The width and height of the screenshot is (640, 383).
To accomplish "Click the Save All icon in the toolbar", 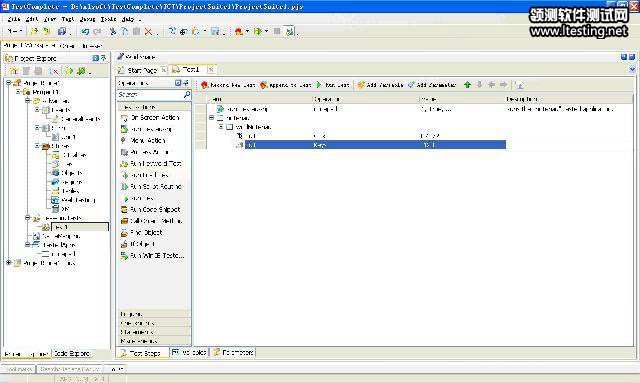I will (x=62, y=31).
